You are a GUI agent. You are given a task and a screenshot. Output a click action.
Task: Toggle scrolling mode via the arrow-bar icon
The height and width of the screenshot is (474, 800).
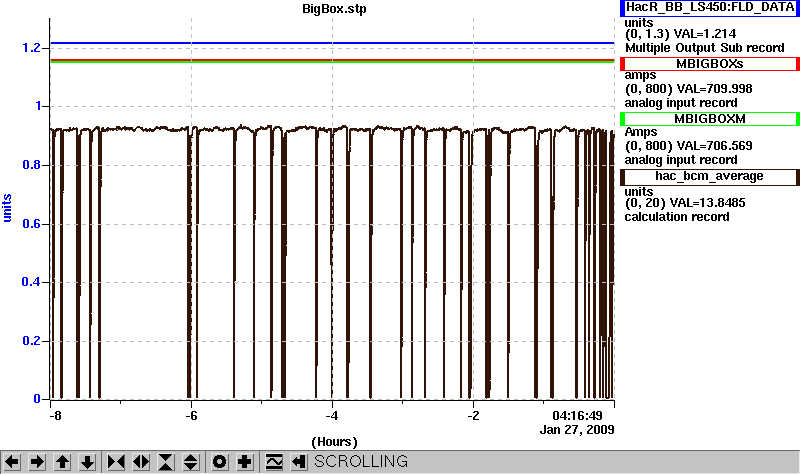pos(299,462)
